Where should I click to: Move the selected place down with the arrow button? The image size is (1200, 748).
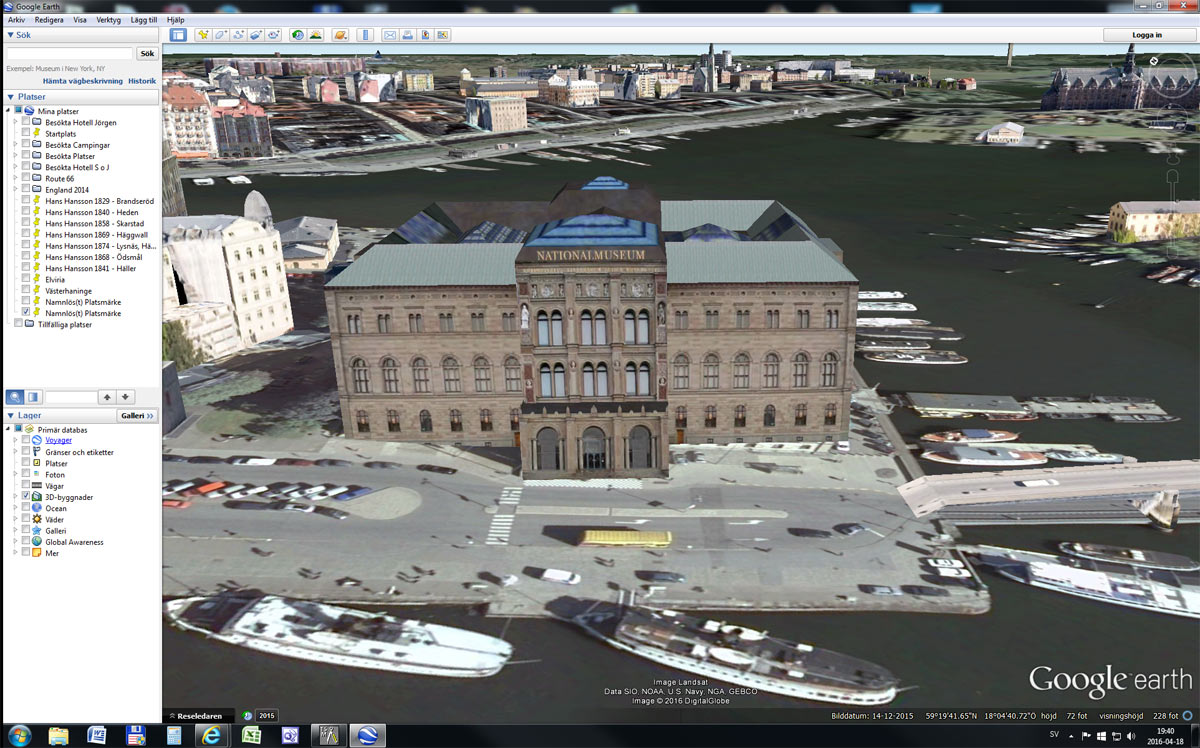pos(125,397)
